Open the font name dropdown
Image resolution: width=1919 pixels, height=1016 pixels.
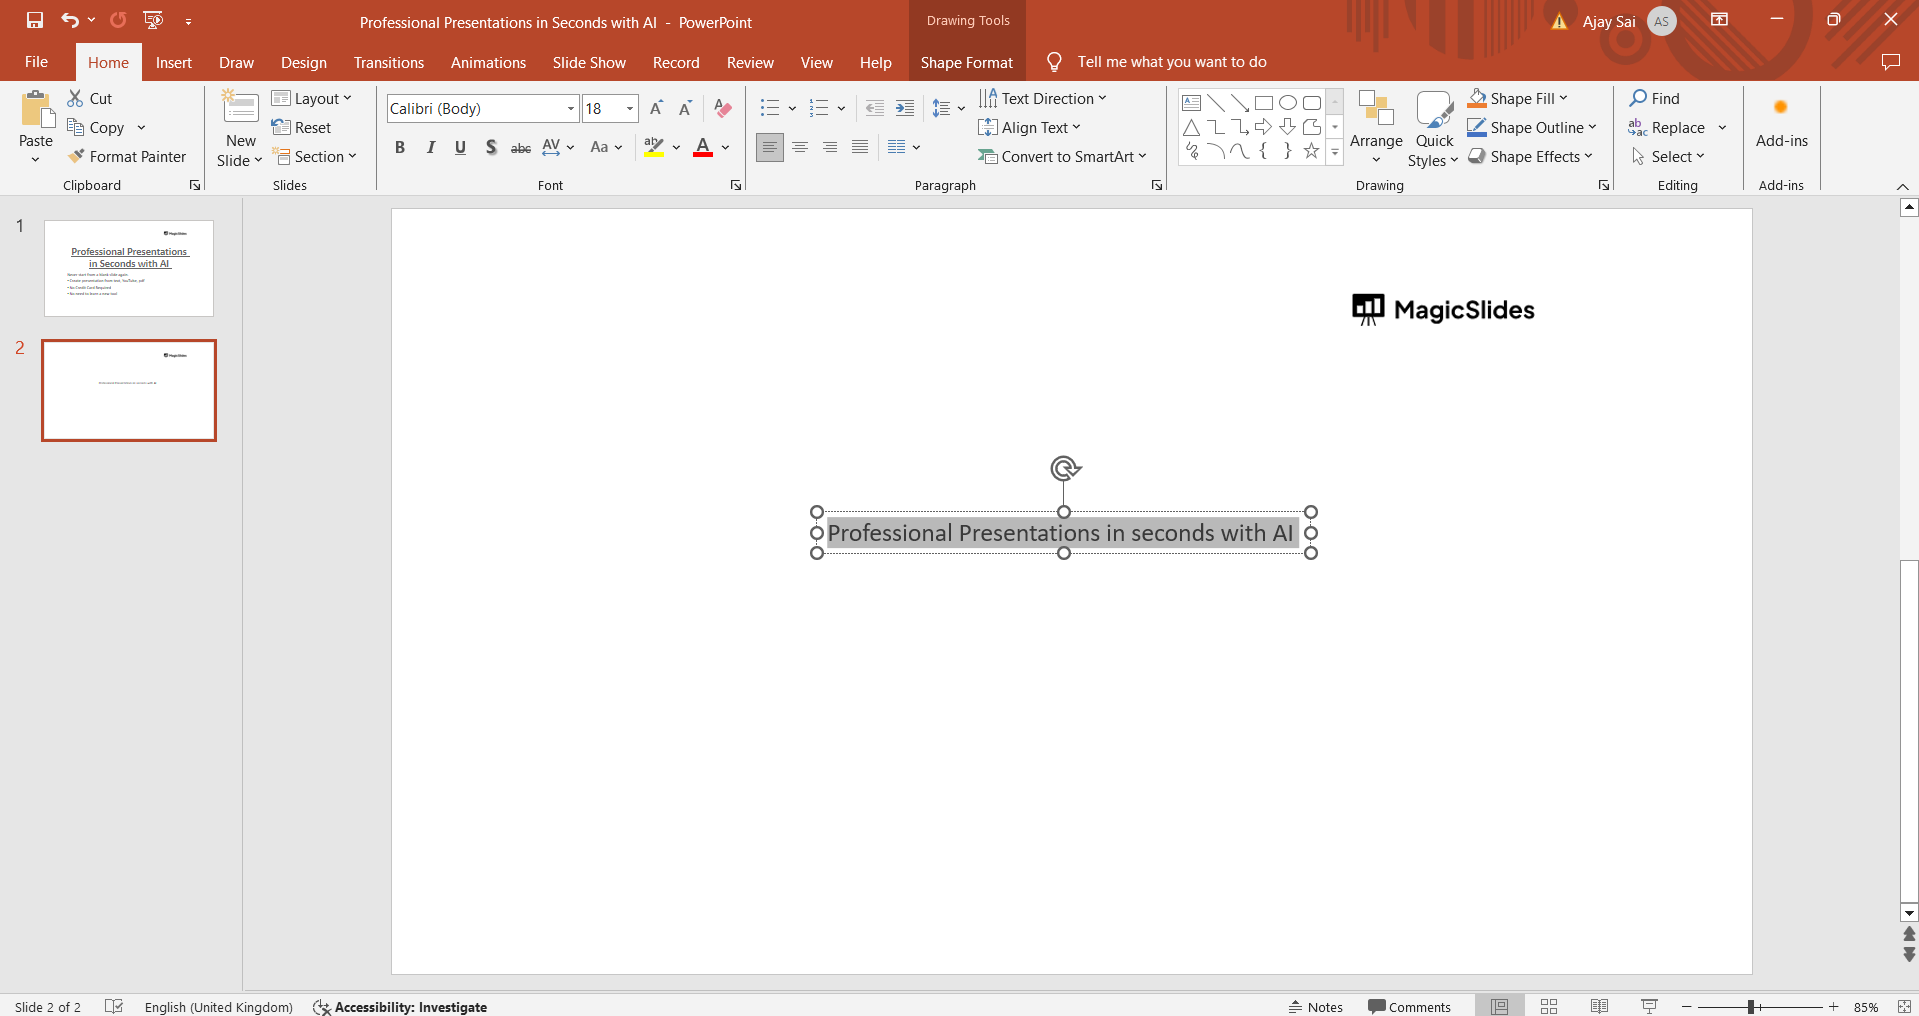coord(570,108)
